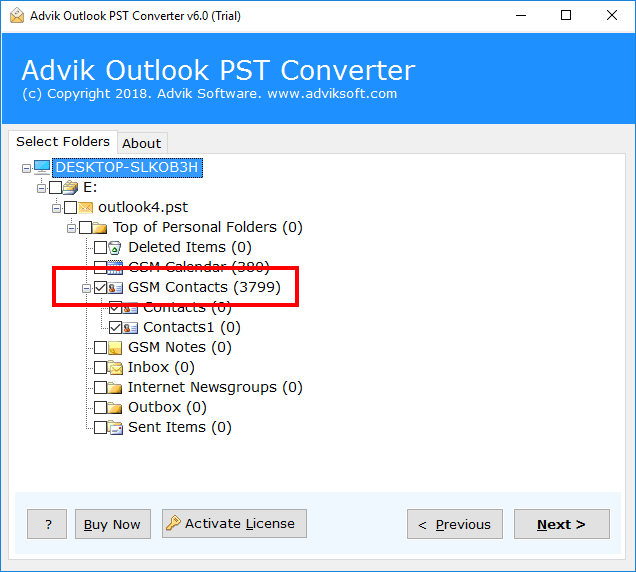Open the Select Folders tab
The height and width of the screenshot is (572, 636).
63,142
